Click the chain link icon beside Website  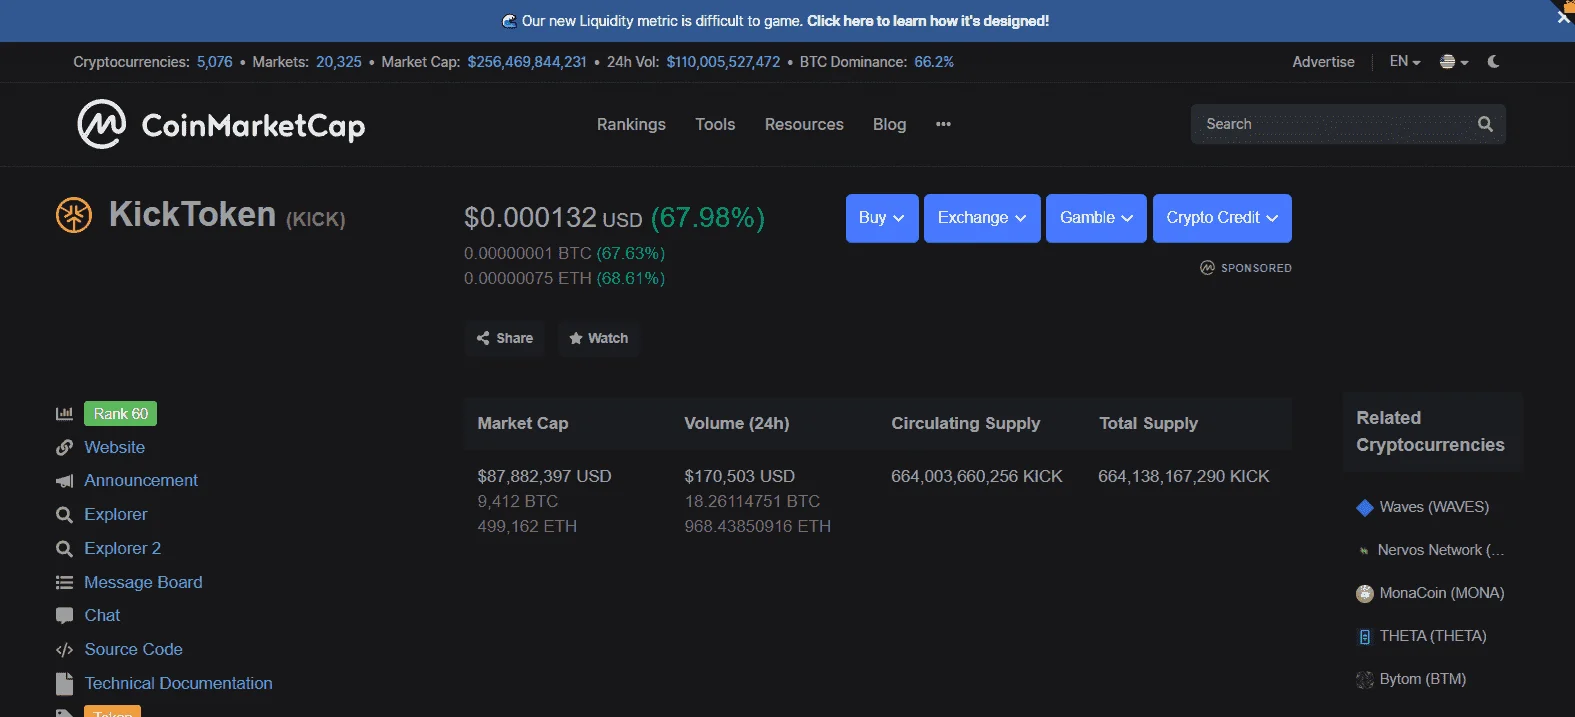pos(64,447)
